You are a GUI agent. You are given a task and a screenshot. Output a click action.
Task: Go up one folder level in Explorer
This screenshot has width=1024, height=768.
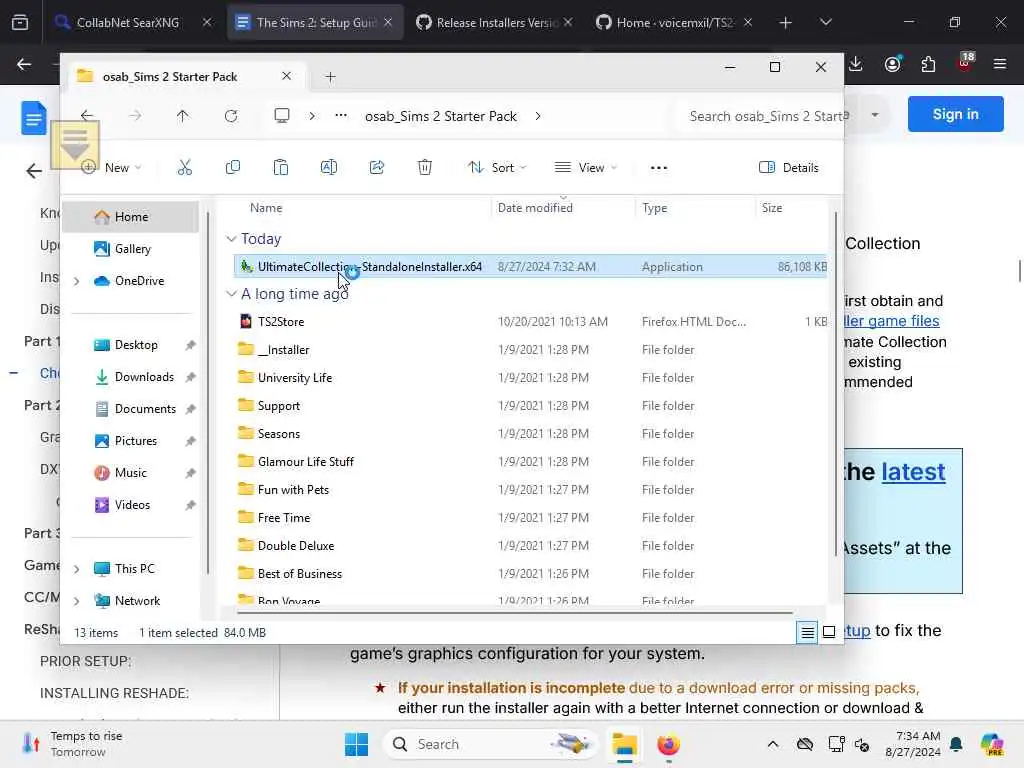[182, 116]
